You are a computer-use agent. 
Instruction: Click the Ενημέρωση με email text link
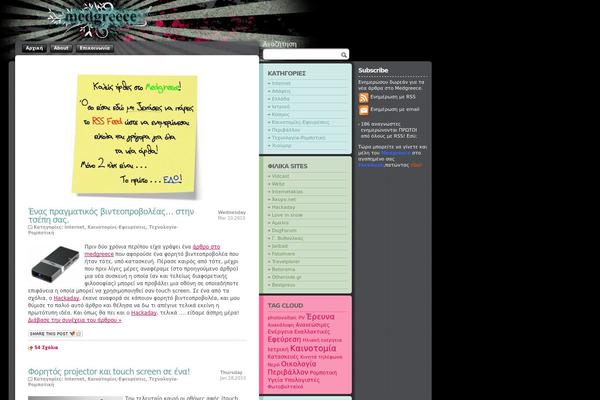395,109
